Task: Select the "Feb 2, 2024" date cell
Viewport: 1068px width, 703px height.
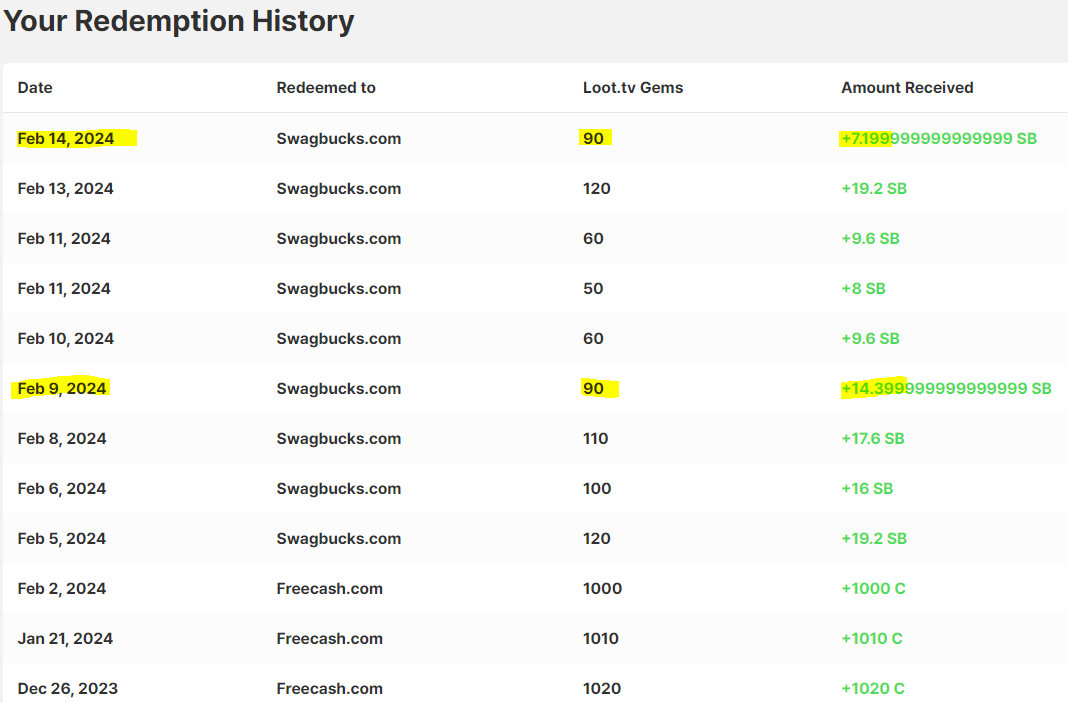Action: coord(62,589)
